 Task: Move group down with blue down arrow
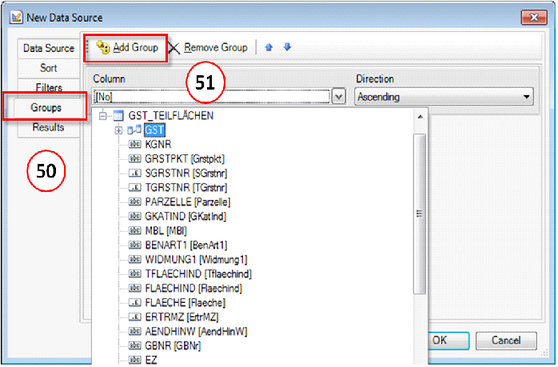tap(288, 47)
